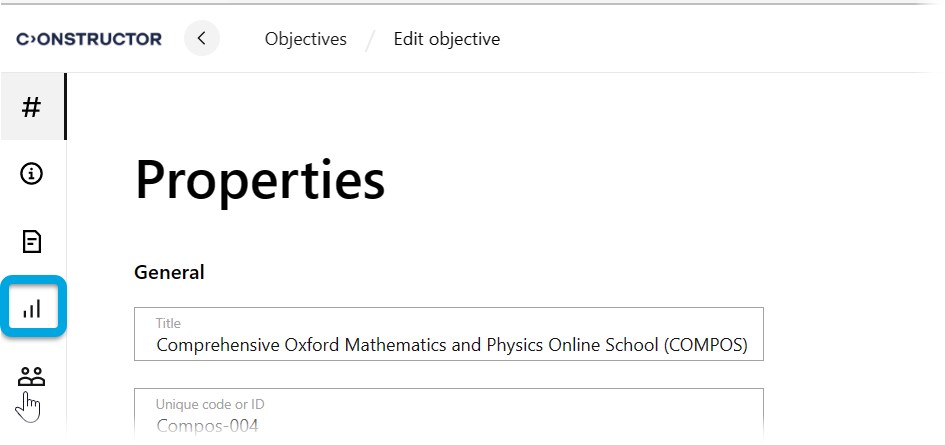Viewport: 945px width, 445px height.
Task: Go back using the chevron button
Action: pos(202,39)
